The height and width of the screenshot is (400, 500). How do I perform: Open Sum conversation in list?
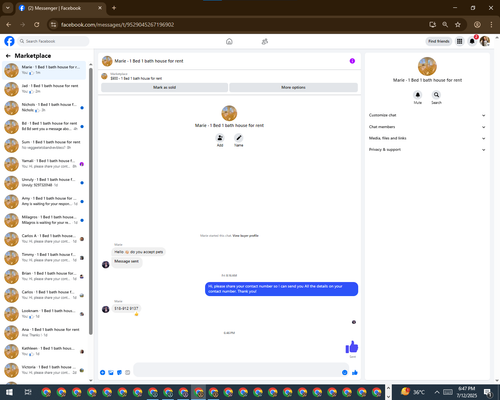44,145
